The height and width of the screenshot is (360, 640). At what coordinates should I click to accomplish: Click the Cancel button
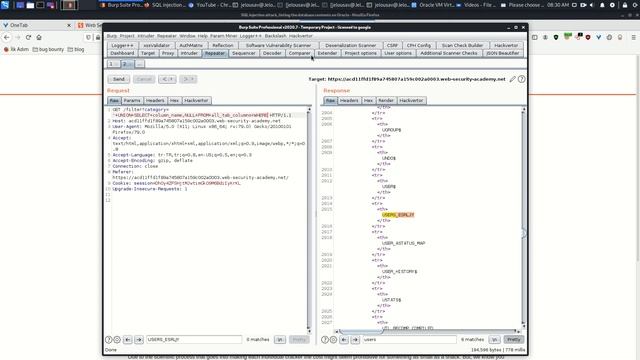(144, 79)
